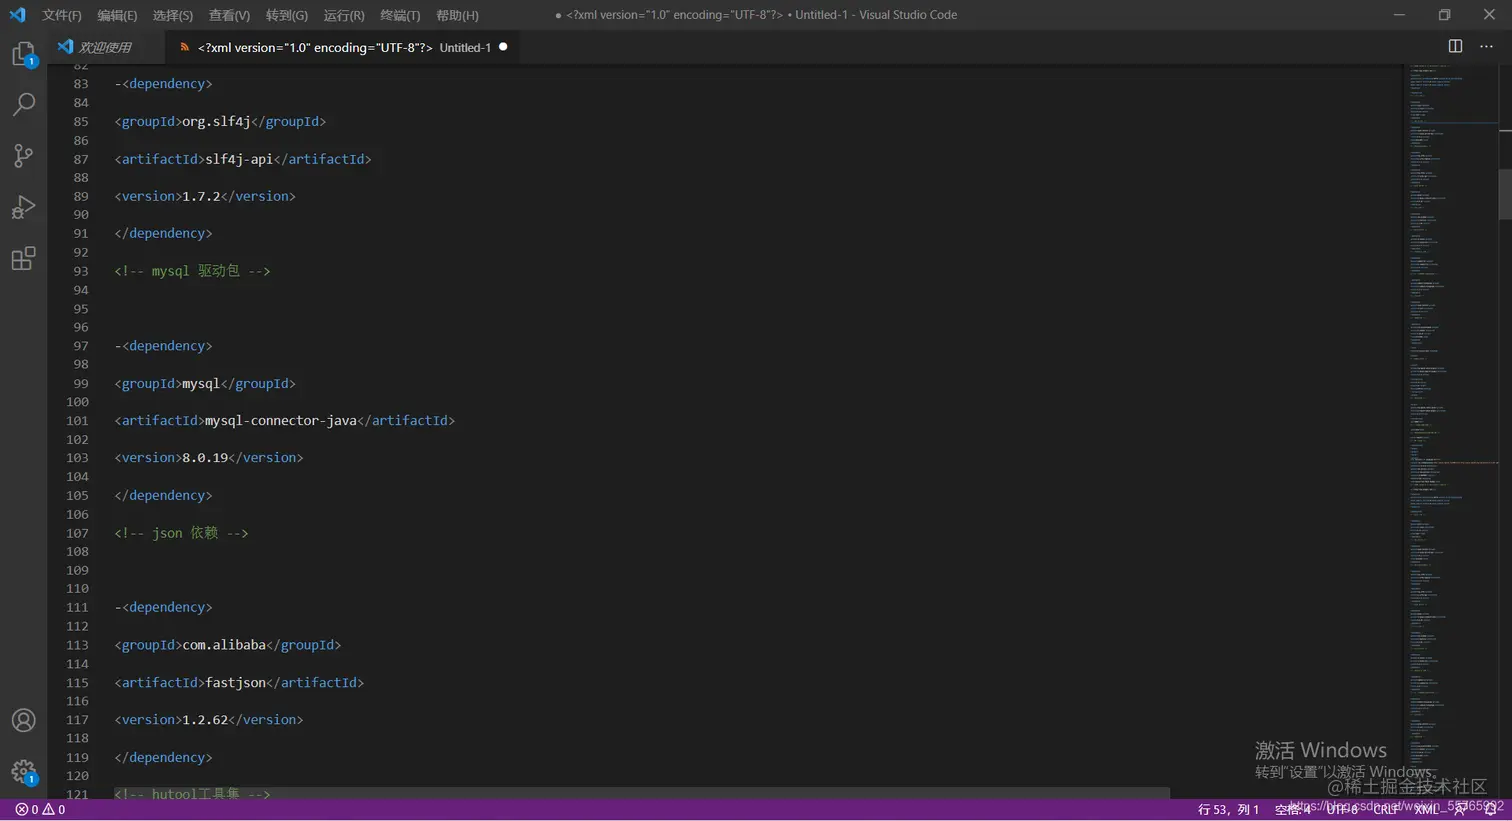Place cursor on the com.alibaba groupId line
1512x821 pixels.
pos(228,645)
